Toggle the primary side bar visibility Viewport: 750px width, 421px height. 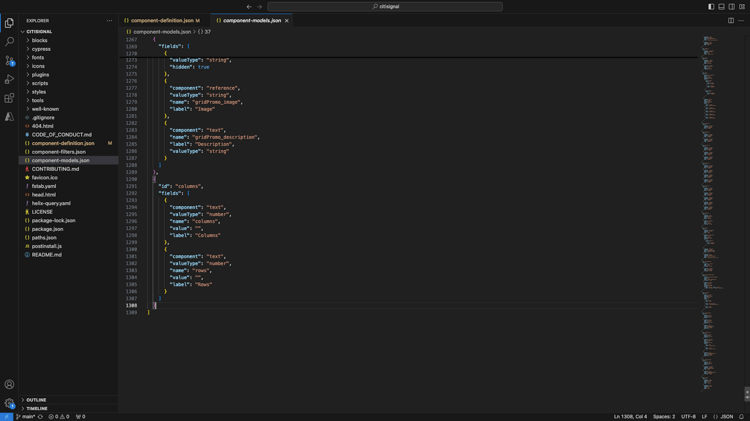(x=711, y=7)
